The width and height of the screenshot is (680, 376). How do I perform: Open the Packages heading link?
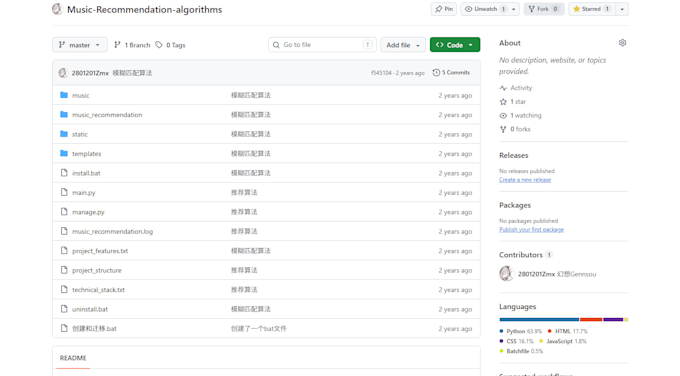coord(515,205)
